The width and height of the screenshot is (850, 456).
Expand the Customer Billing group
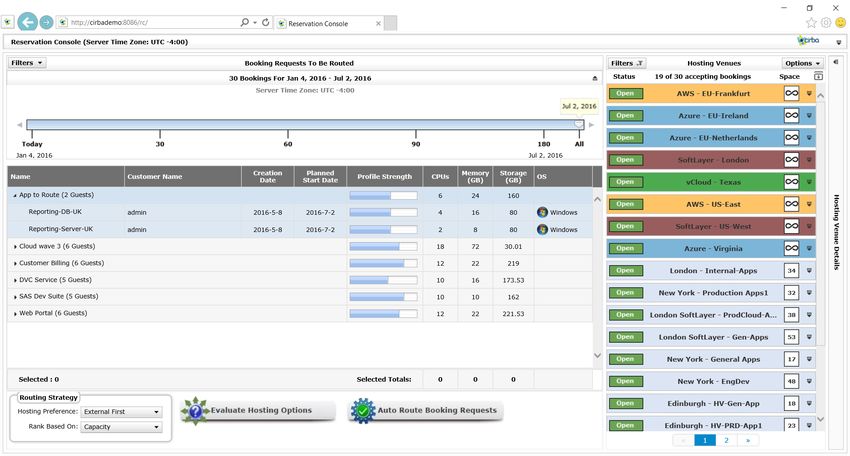[x=15, y=263]
